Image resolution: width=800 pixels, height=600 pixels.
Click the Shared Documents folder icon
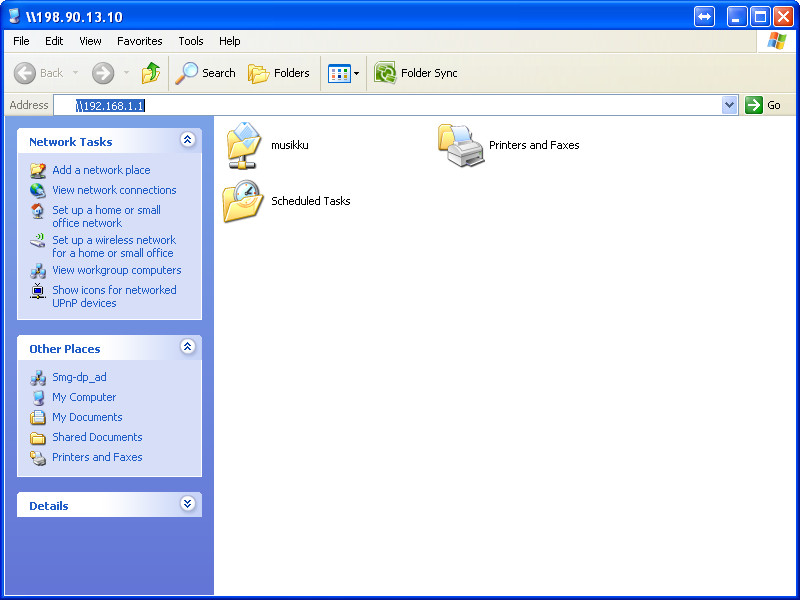coord(38,438)
